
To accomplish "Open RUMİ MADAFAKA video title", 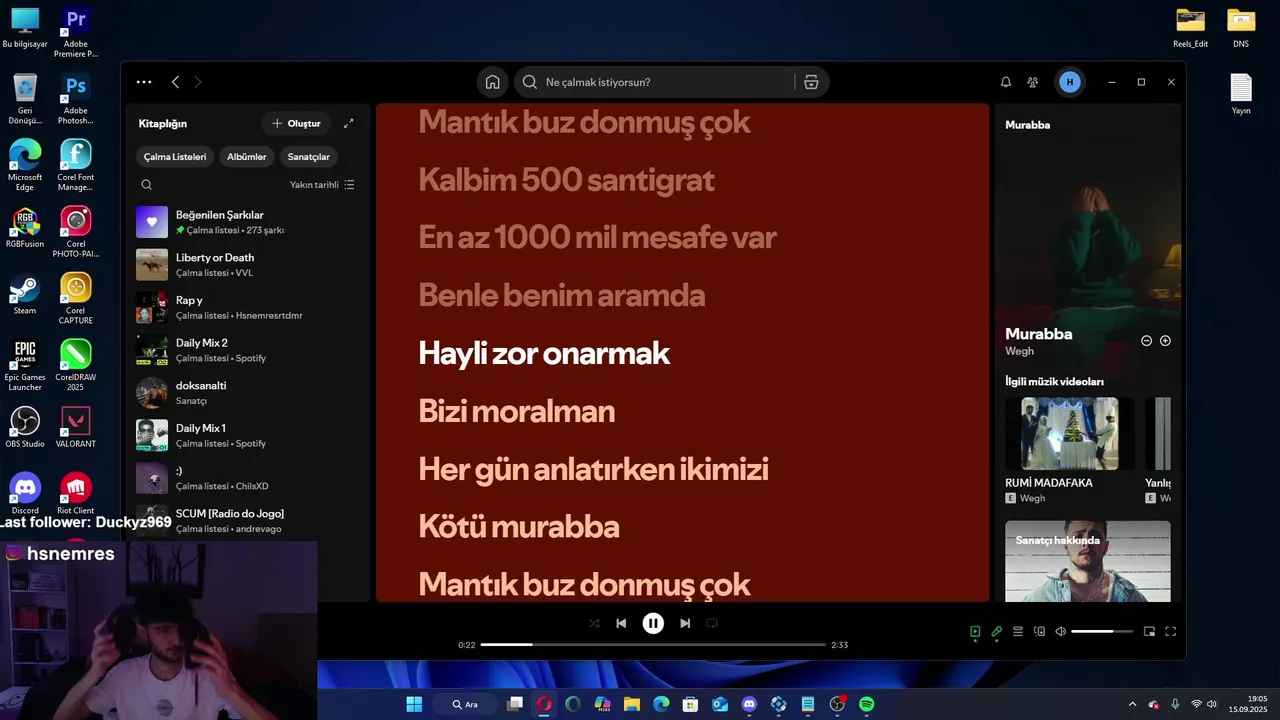I will [1049, 483].
